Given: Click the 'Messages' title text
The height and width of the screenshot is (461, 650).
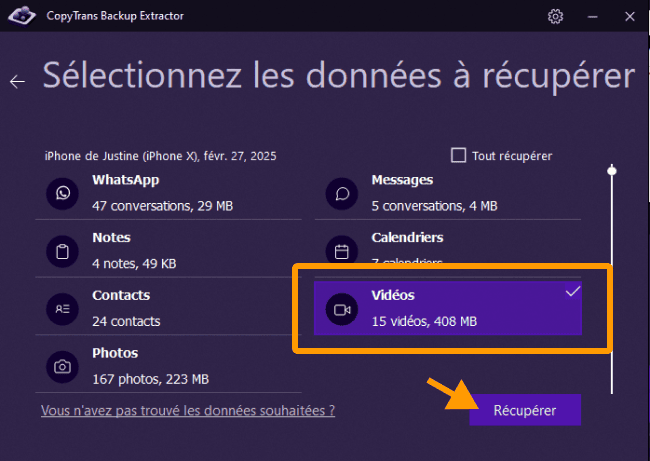Looking at the screenshot, I should coord(402,180).
